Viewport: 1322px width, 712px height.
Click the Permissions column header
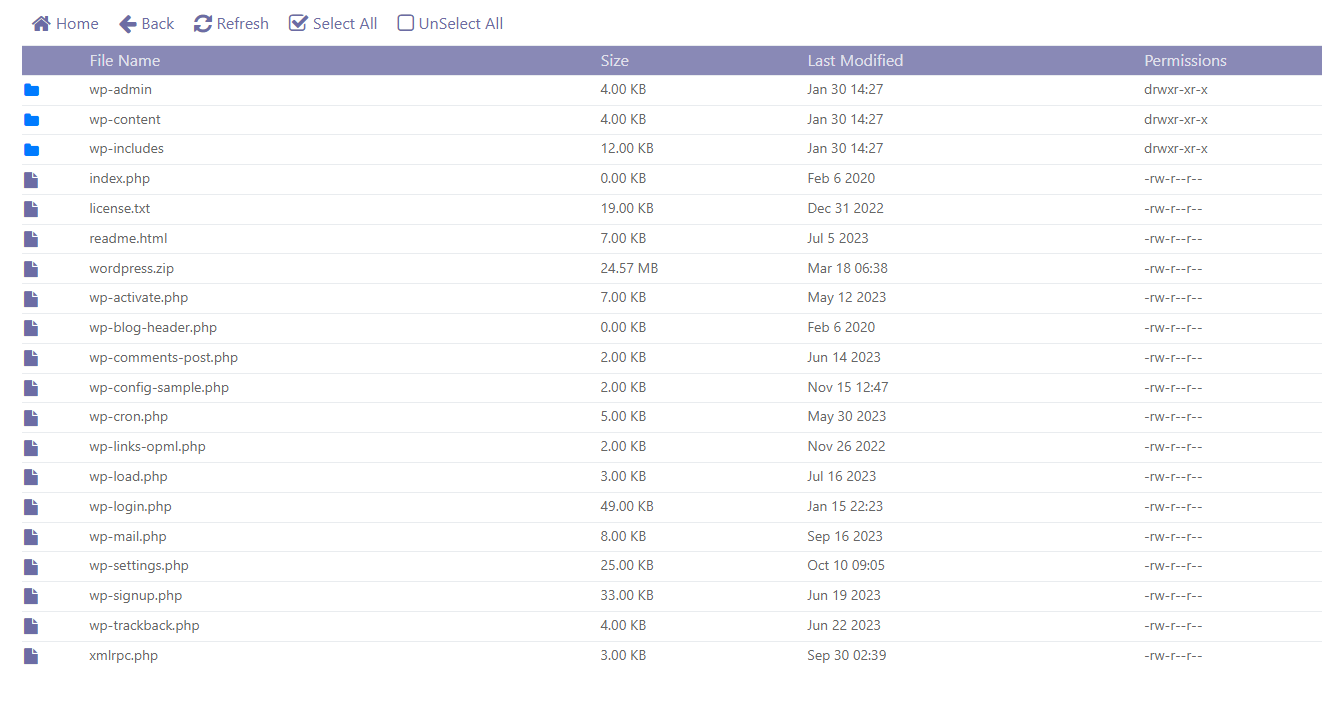1185,61
